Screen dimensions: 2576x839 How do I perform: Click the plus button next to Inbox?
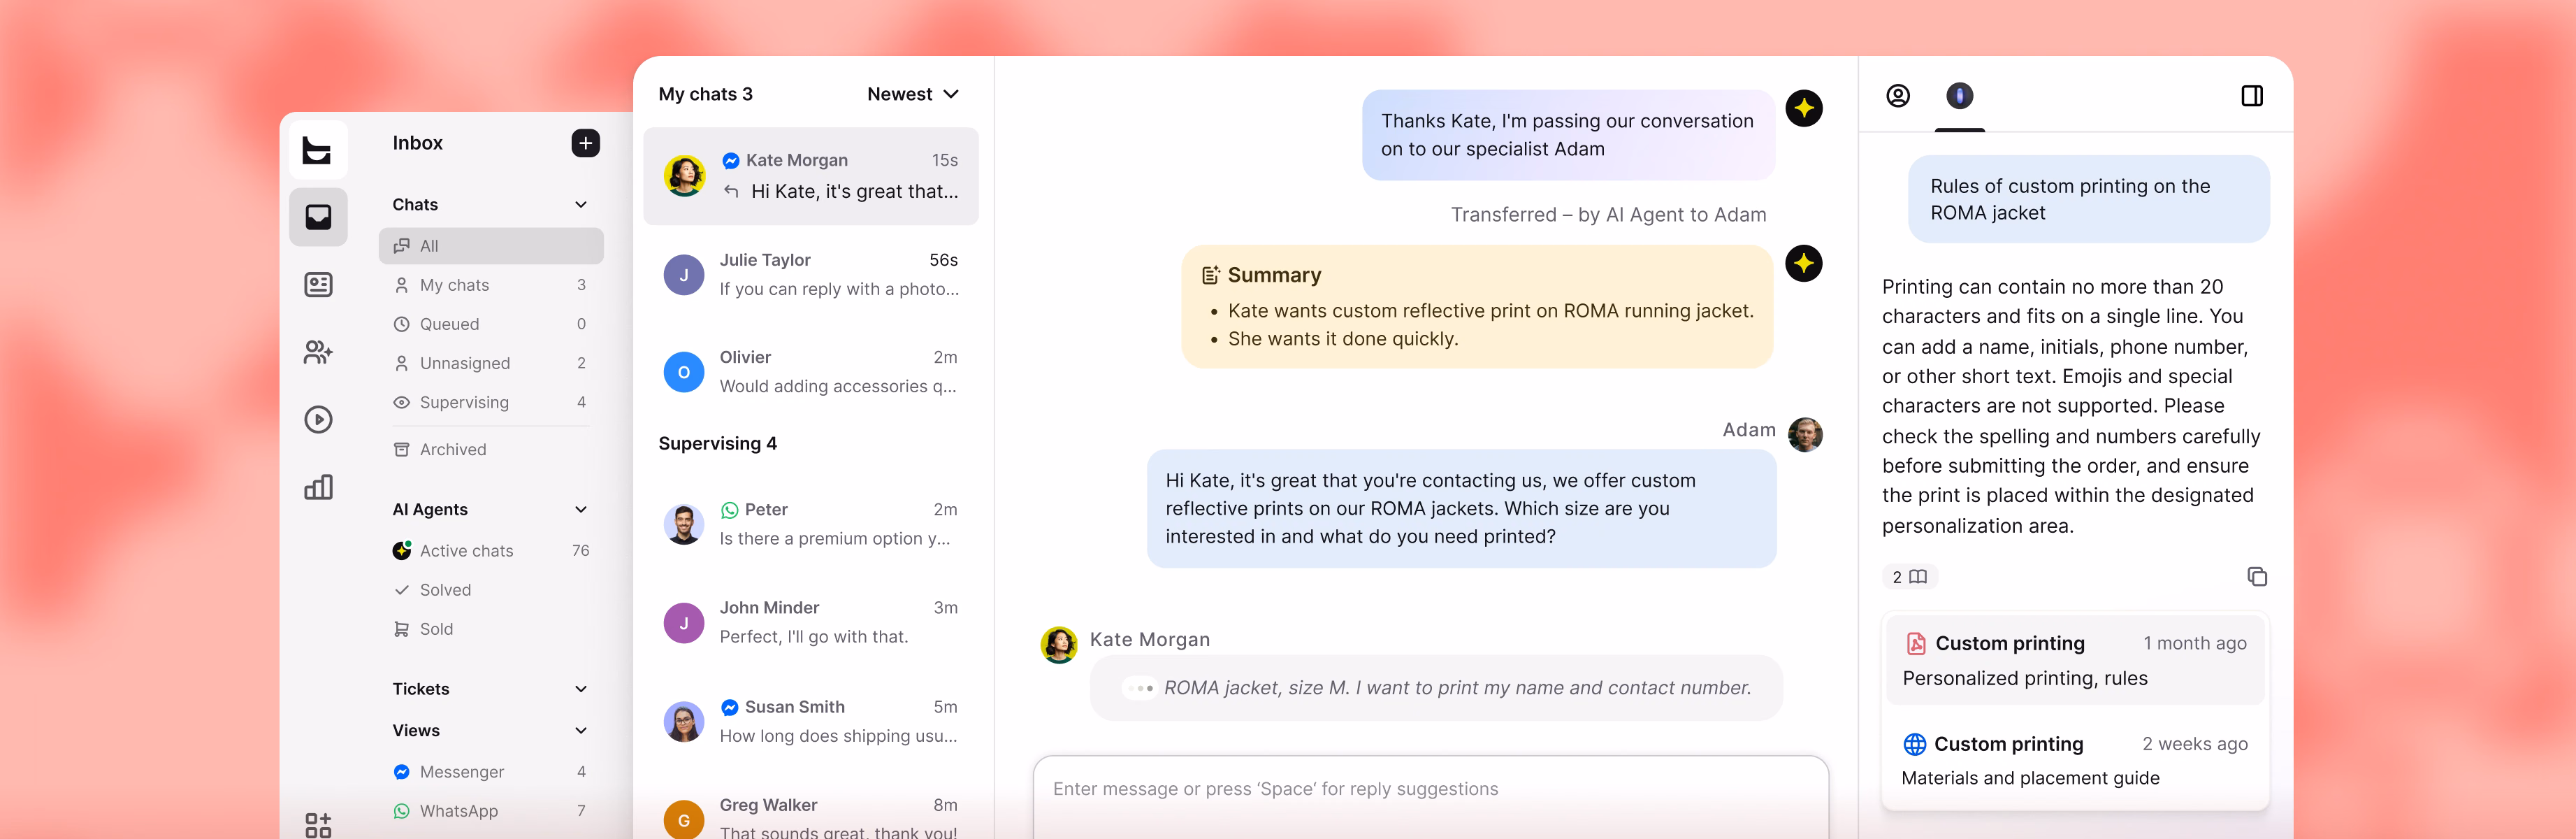(x=586, y=143)
